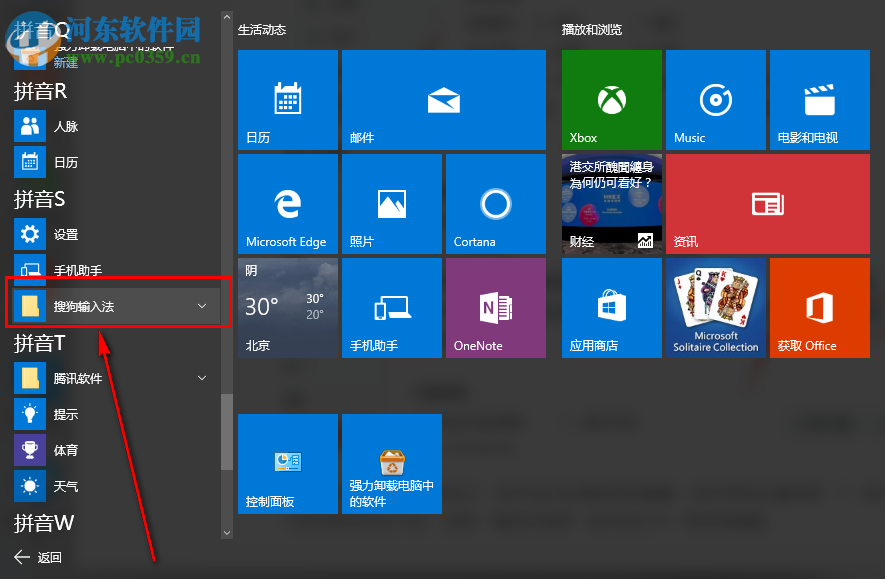The width and height of the screenshot is (885, 579).
Task: Click the app list scroll up arrow
Action: pyautogui.click(x=227, y=17)
